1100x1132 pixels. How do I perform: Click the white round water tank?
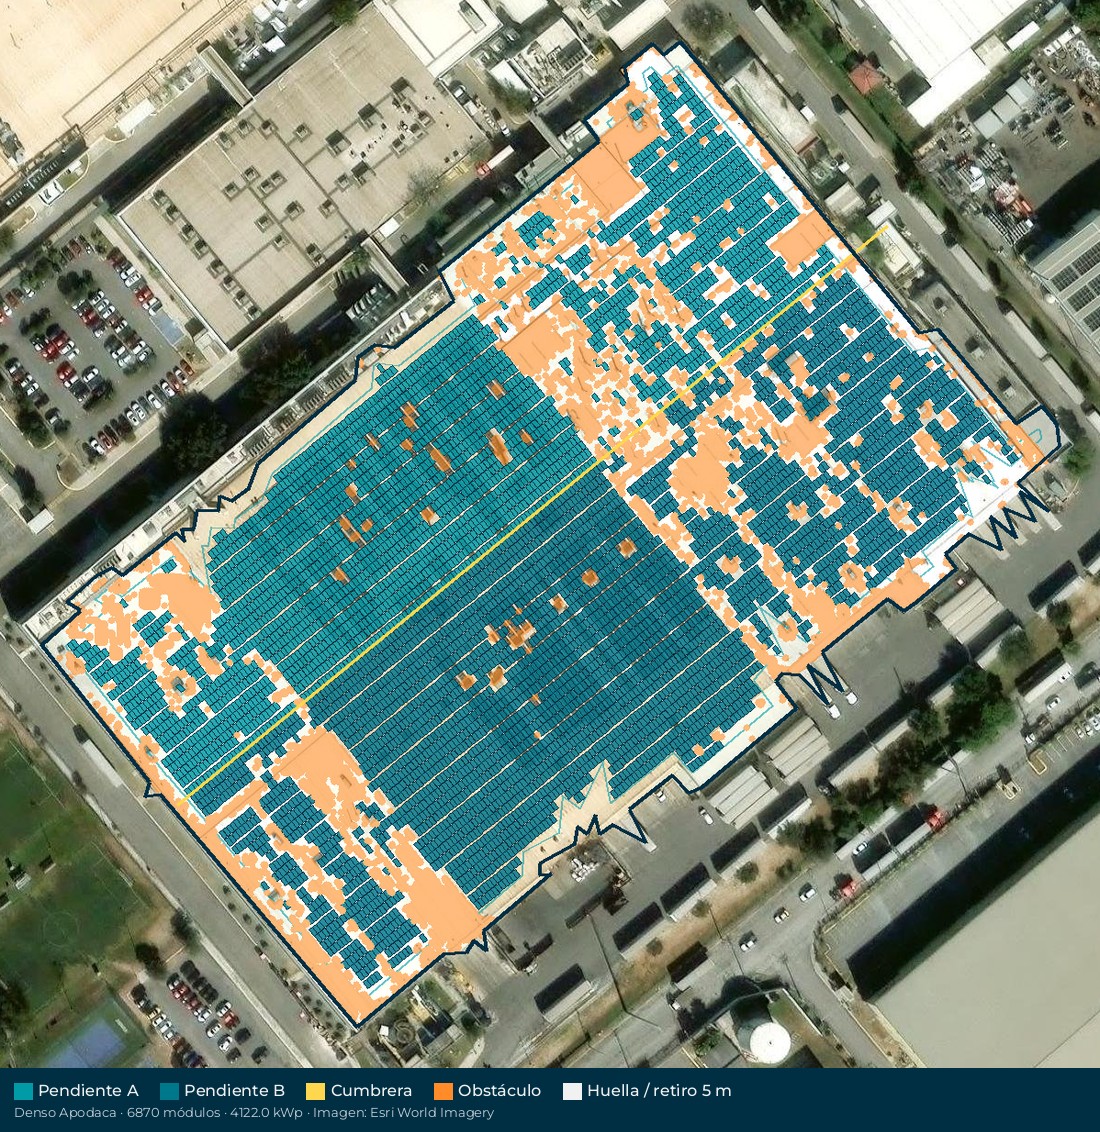[x=769, y=1042]
